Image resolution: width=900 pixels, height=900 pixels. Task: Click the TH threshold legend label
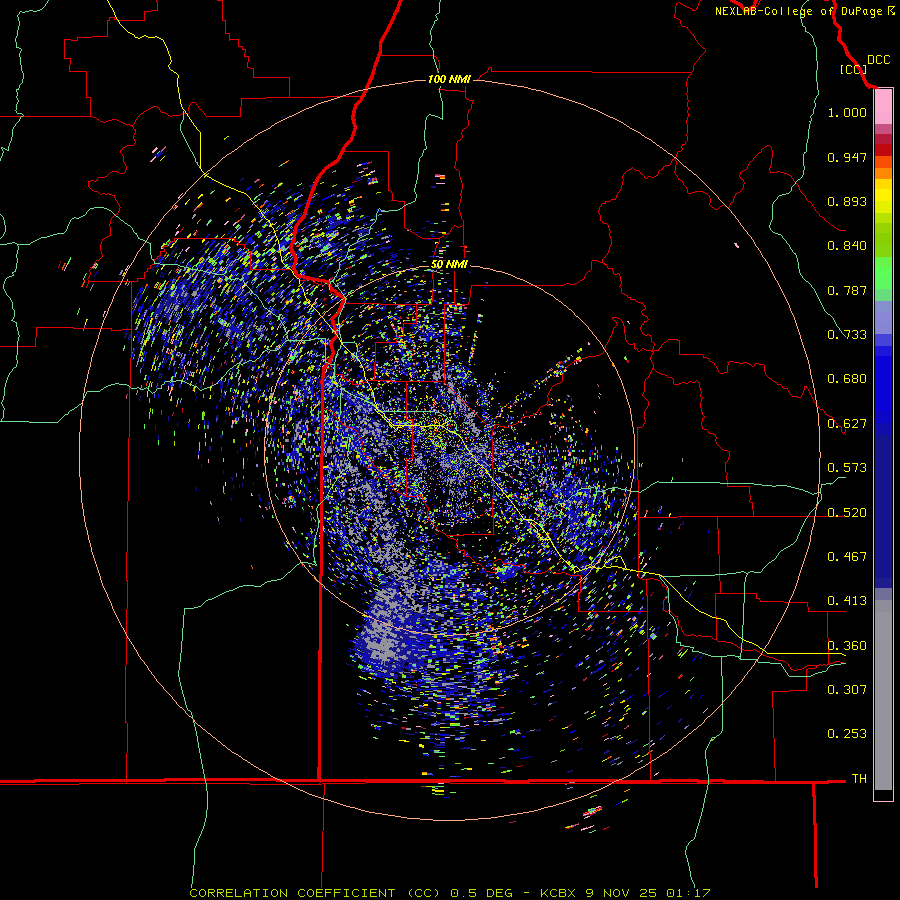pyautogui.click(x=859, y=779)
